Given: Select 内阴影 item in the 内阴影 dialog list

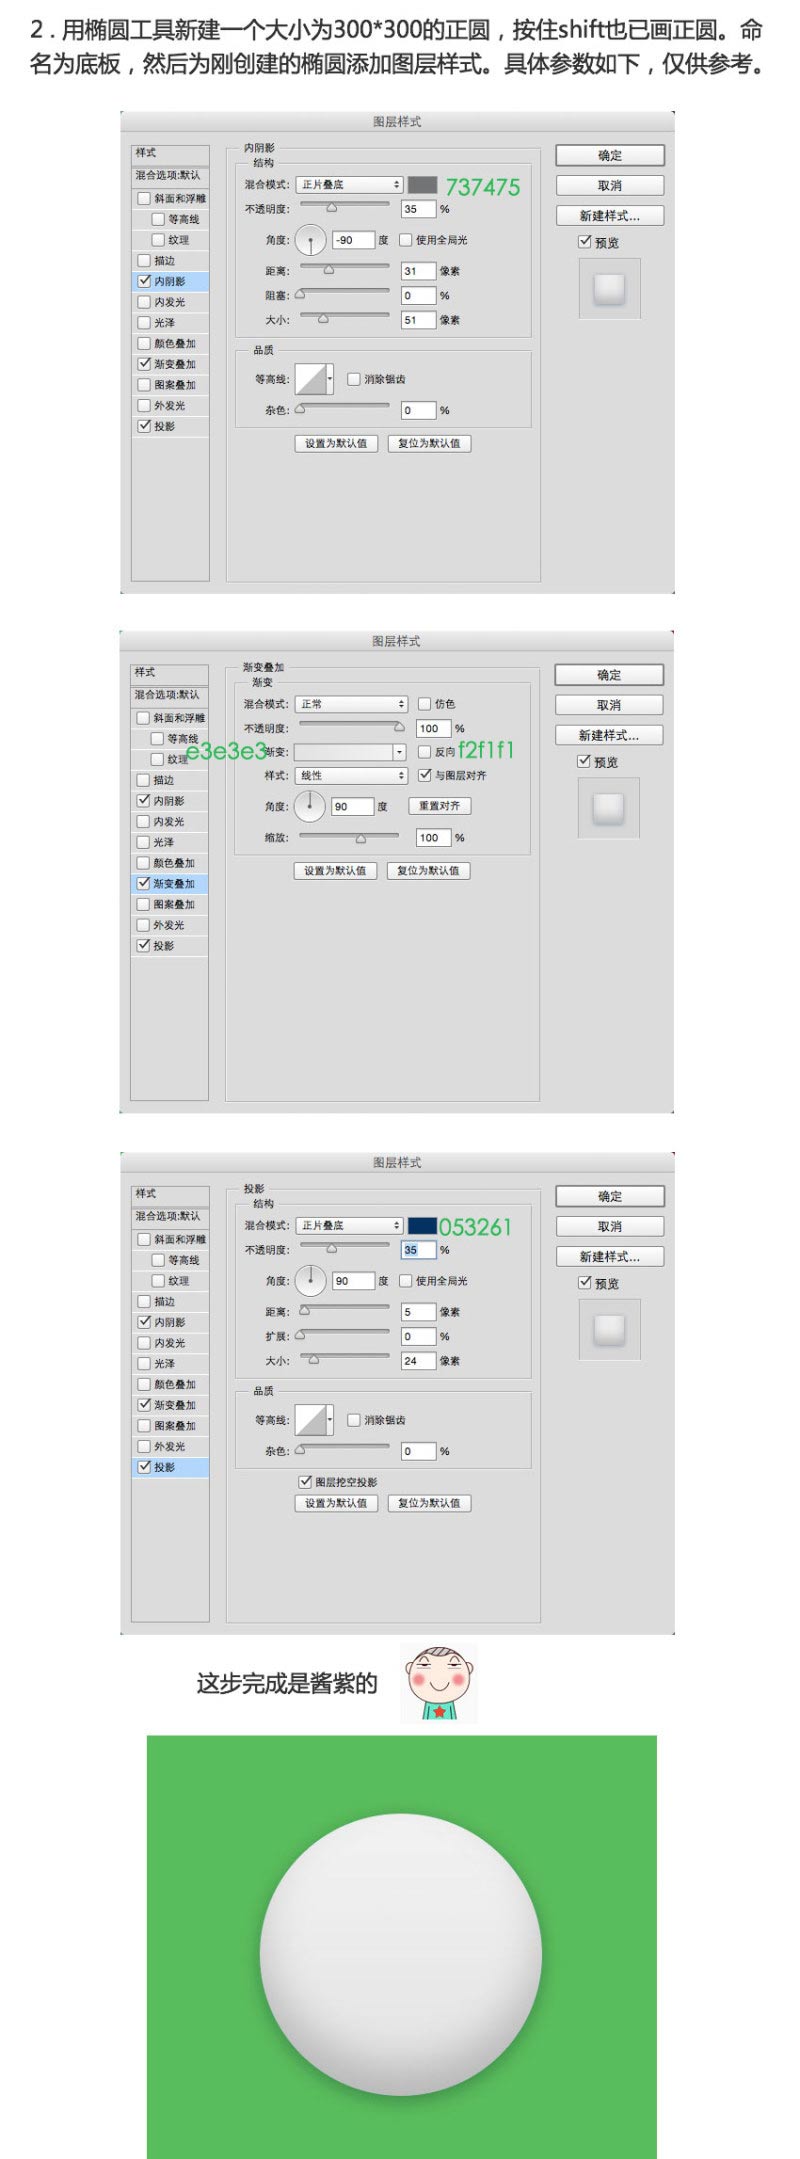Looking at the screenshot, I should (x=171, y=281).
